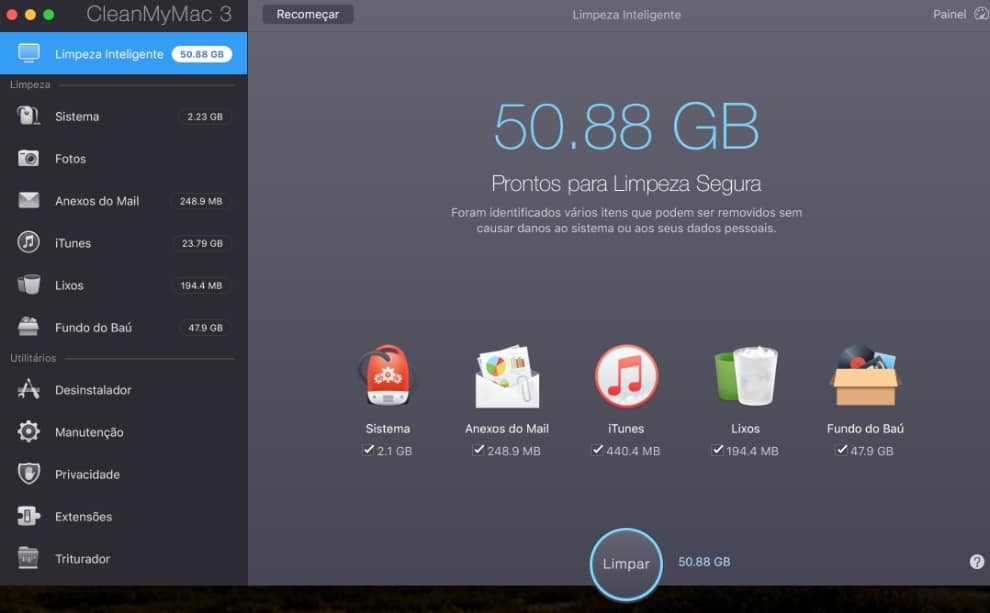Click the Sistema label under vacuum icon
The image size is (990, 613).
pyautogui.click(x=388, y=429)
